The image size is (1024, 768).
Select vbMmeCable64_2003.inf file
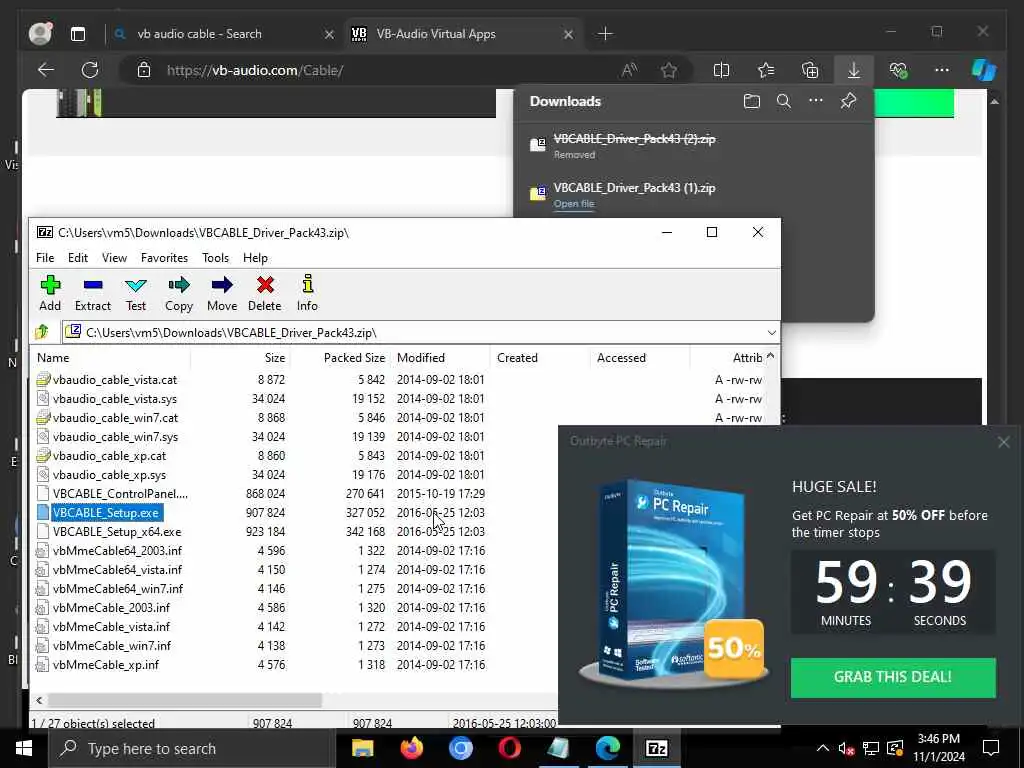(118, 551)
